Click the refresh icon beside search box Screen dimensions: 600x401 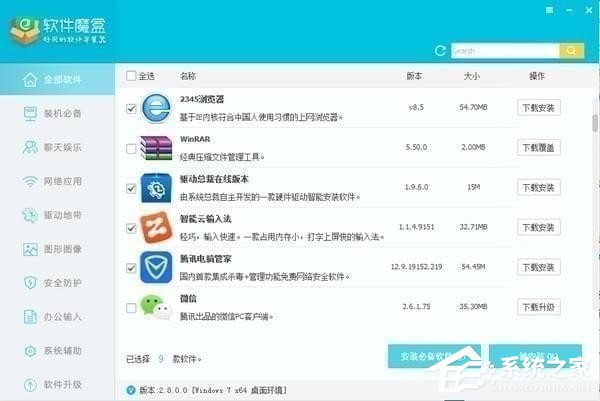point(440,51)
